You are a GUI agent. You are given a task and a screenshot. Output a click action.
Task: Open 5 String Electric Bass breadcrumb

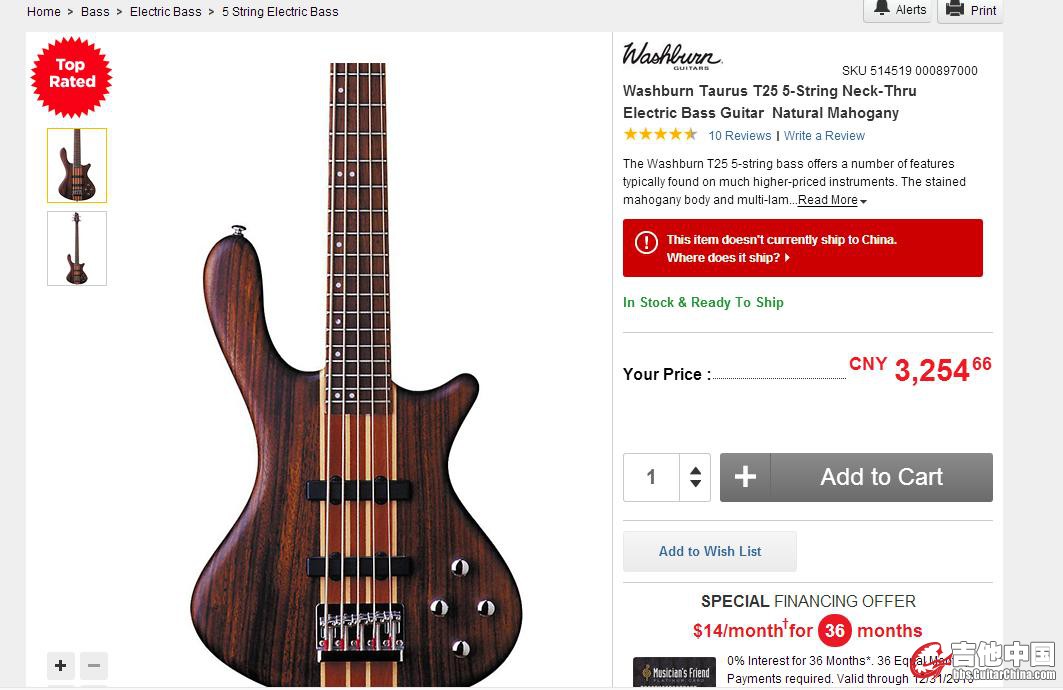coord(280,12)
